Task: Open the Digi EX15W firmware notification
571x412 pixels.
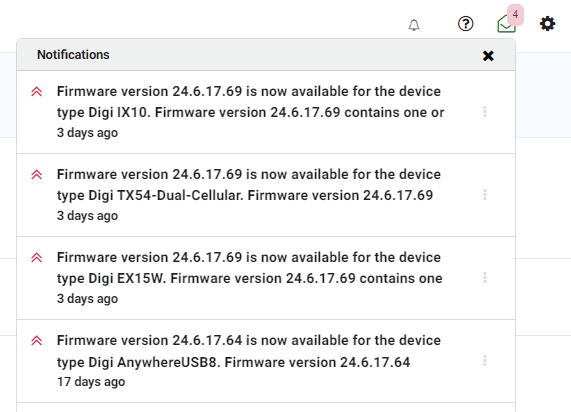Action: 250,268
